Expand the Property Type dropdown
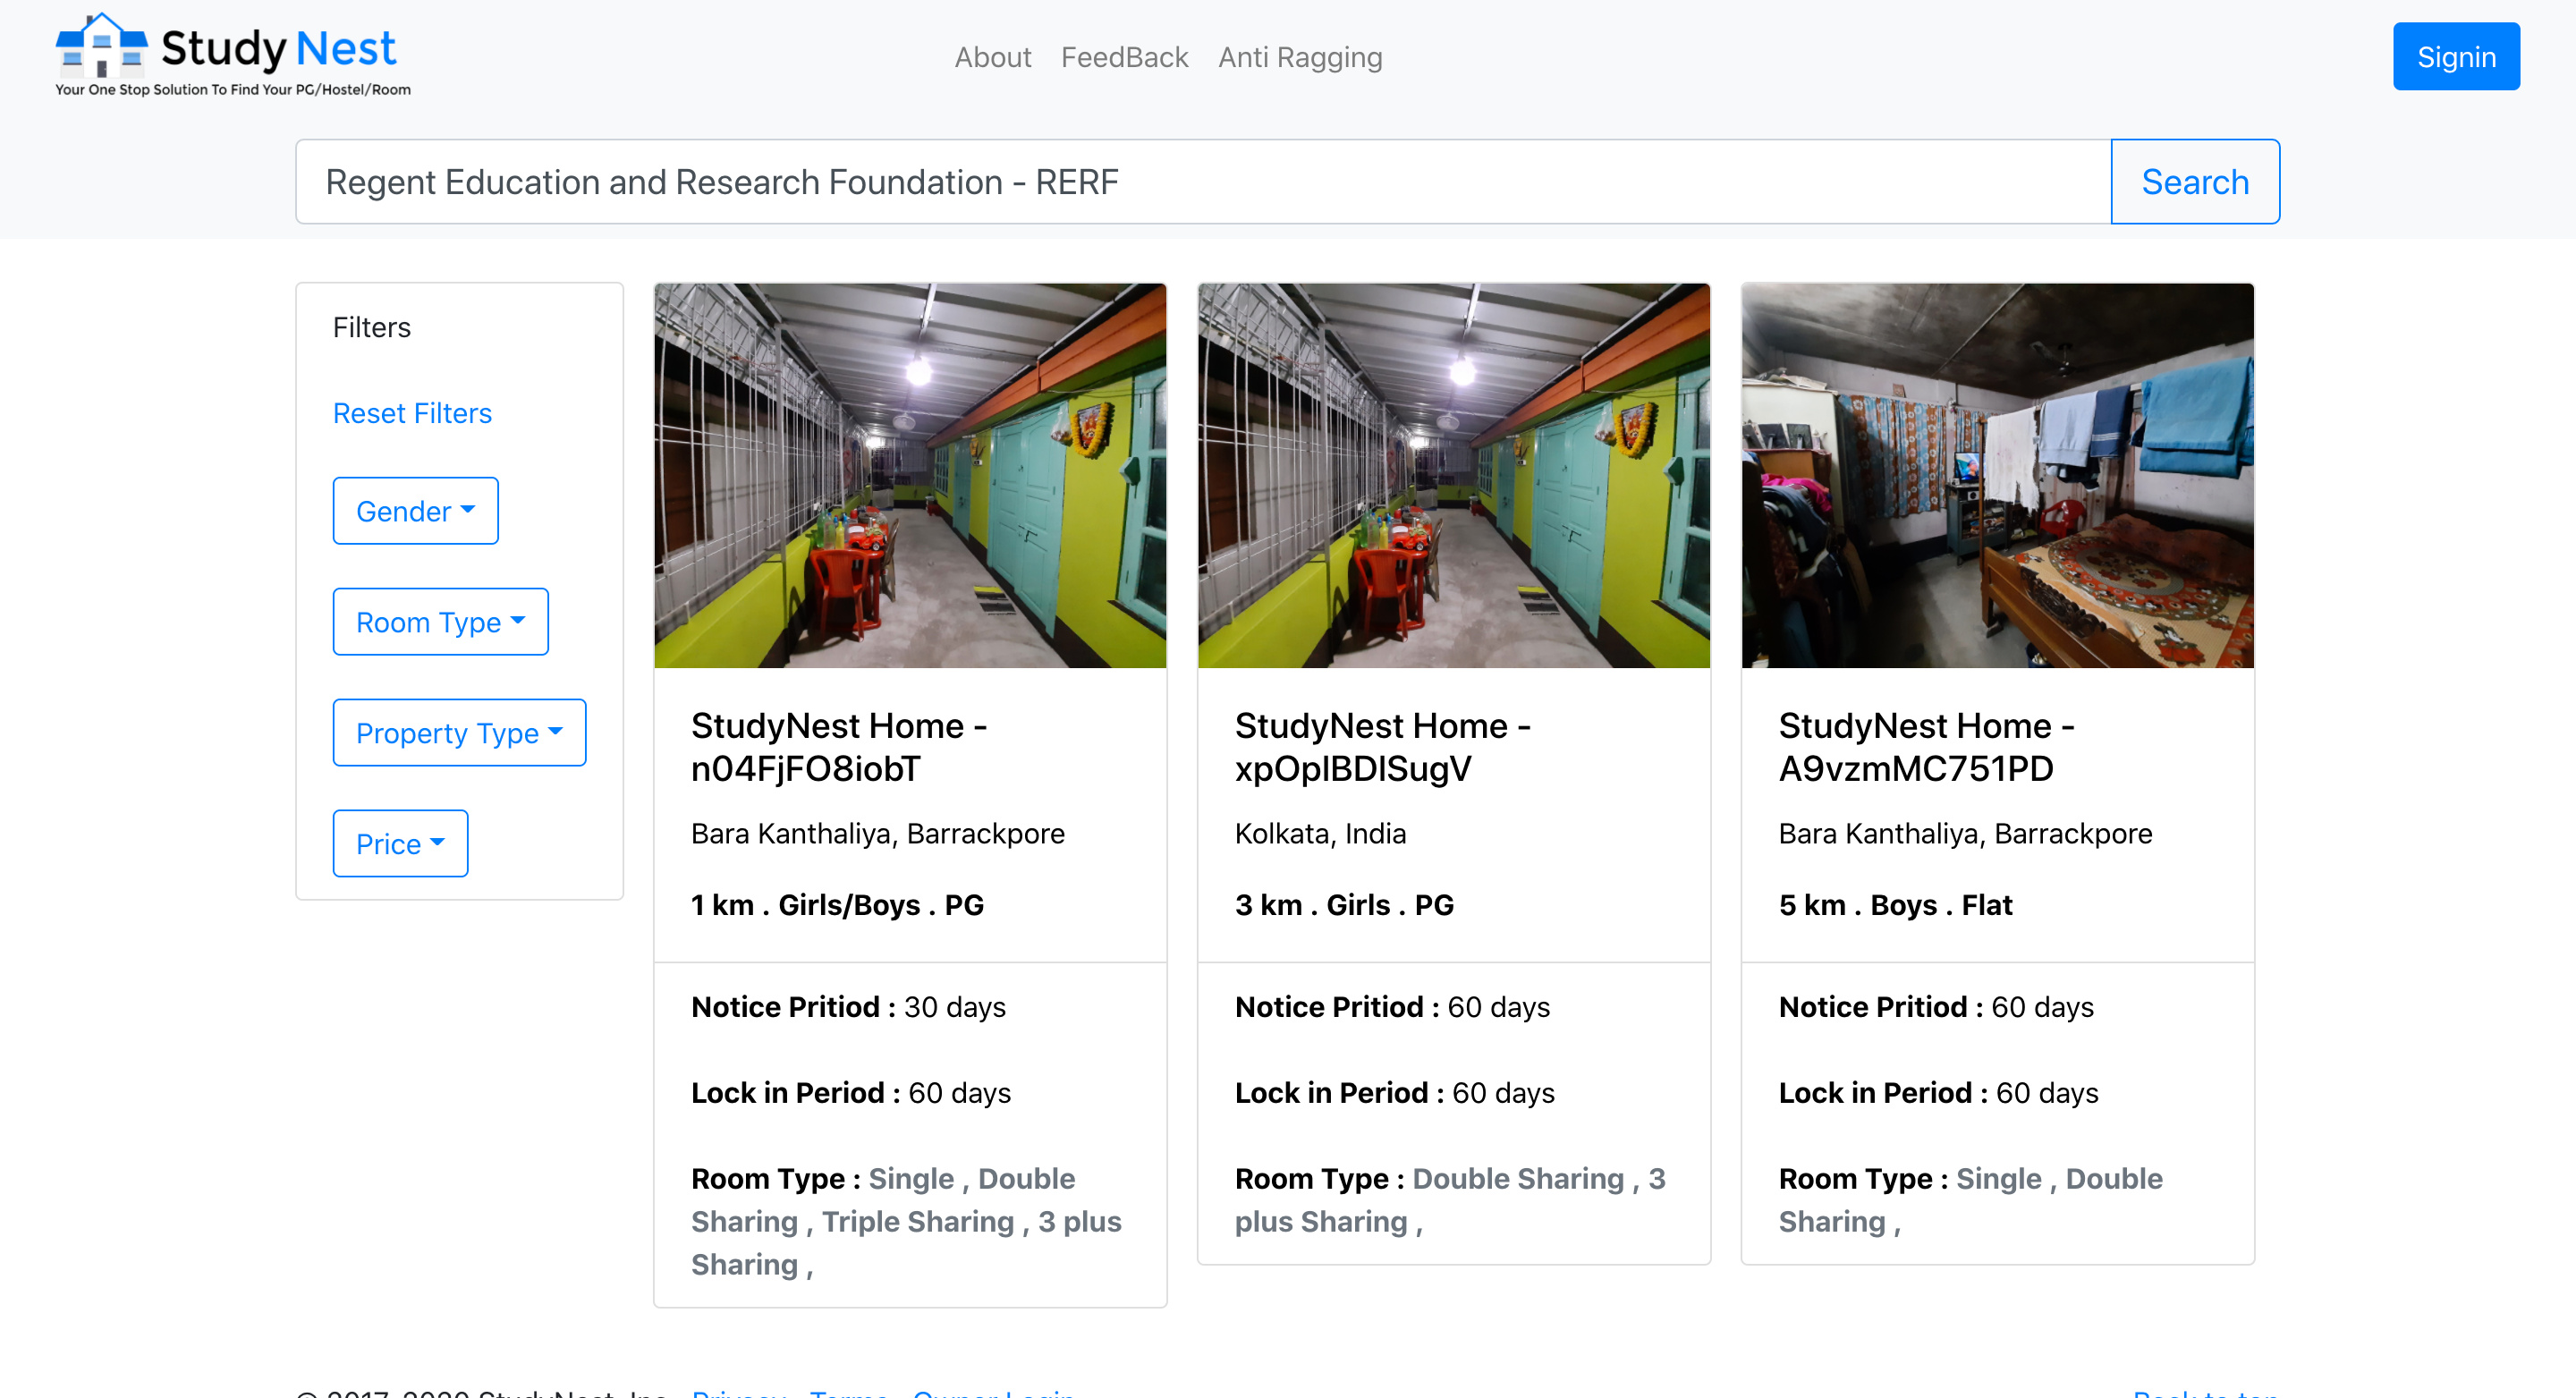 (x=459, y=733)
